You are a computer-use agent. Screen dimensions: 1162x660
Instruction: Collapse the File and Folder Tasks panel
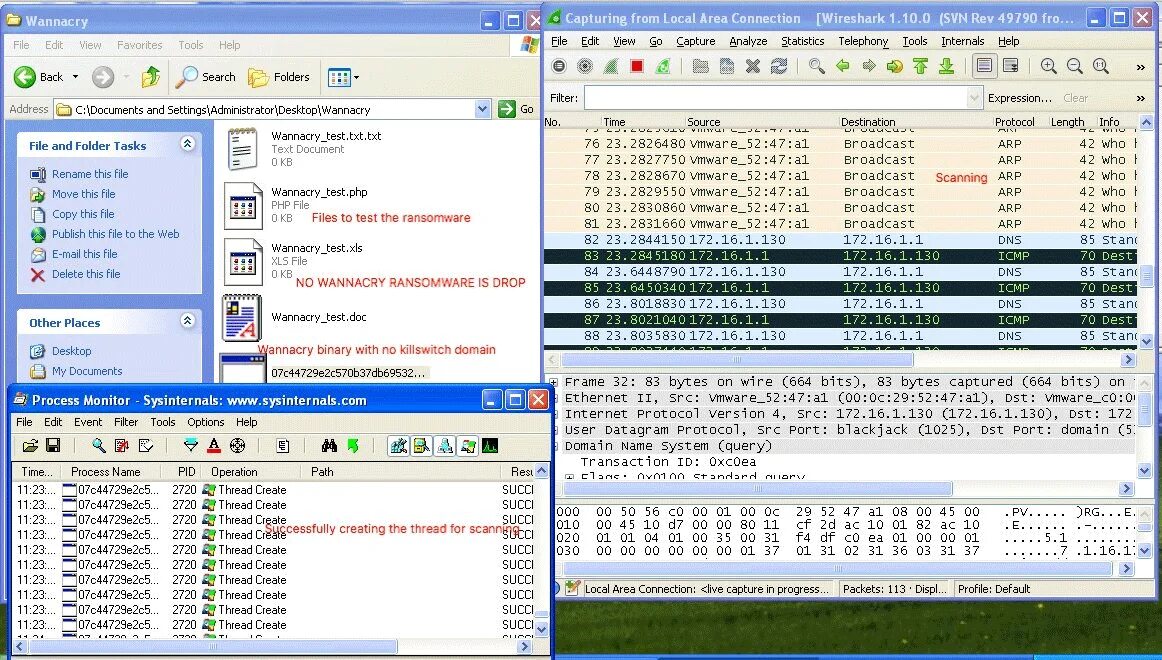[x=187, y=144]
